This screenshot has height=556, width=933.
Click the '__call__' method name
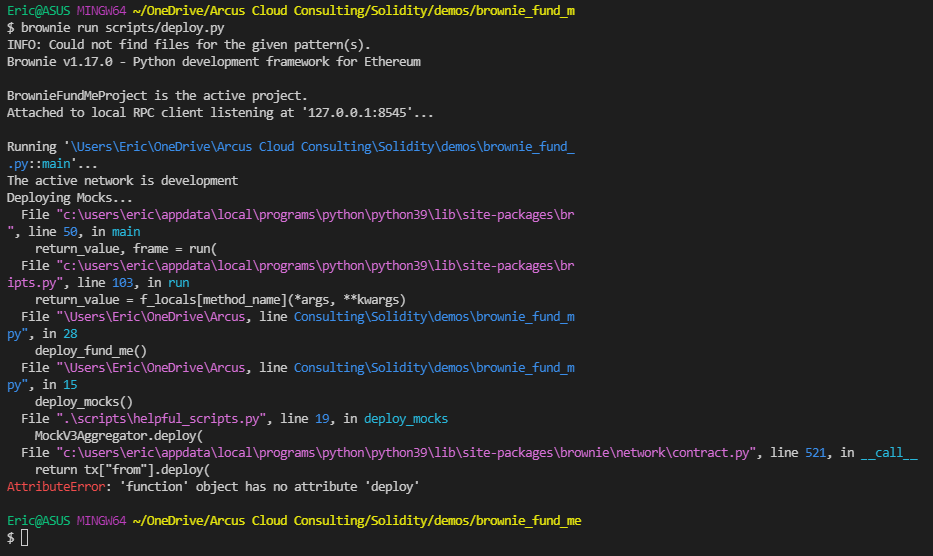point(889,453)
